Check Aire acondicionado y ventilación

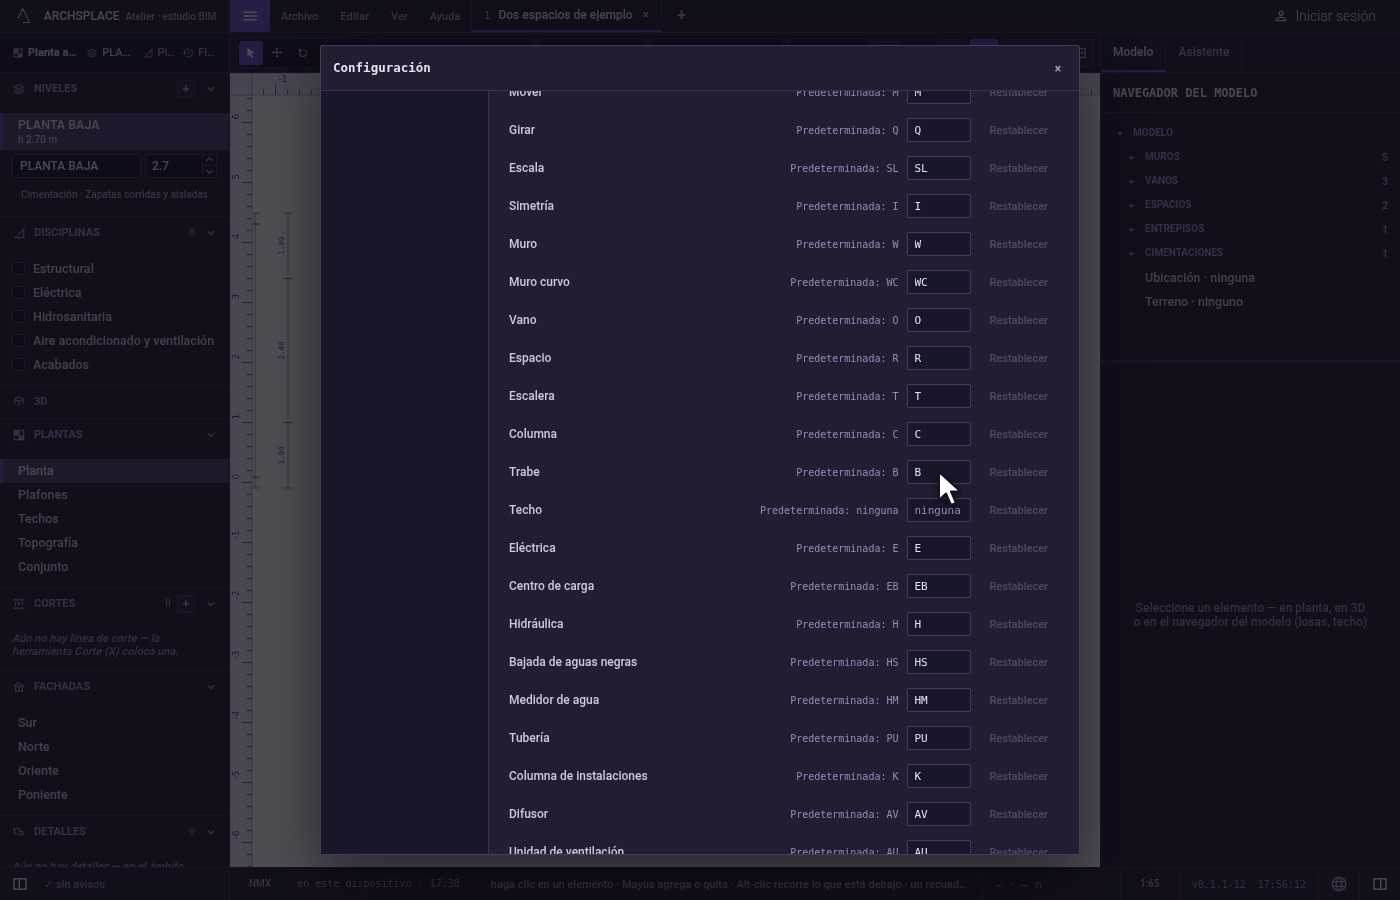[x=18, y=341]
